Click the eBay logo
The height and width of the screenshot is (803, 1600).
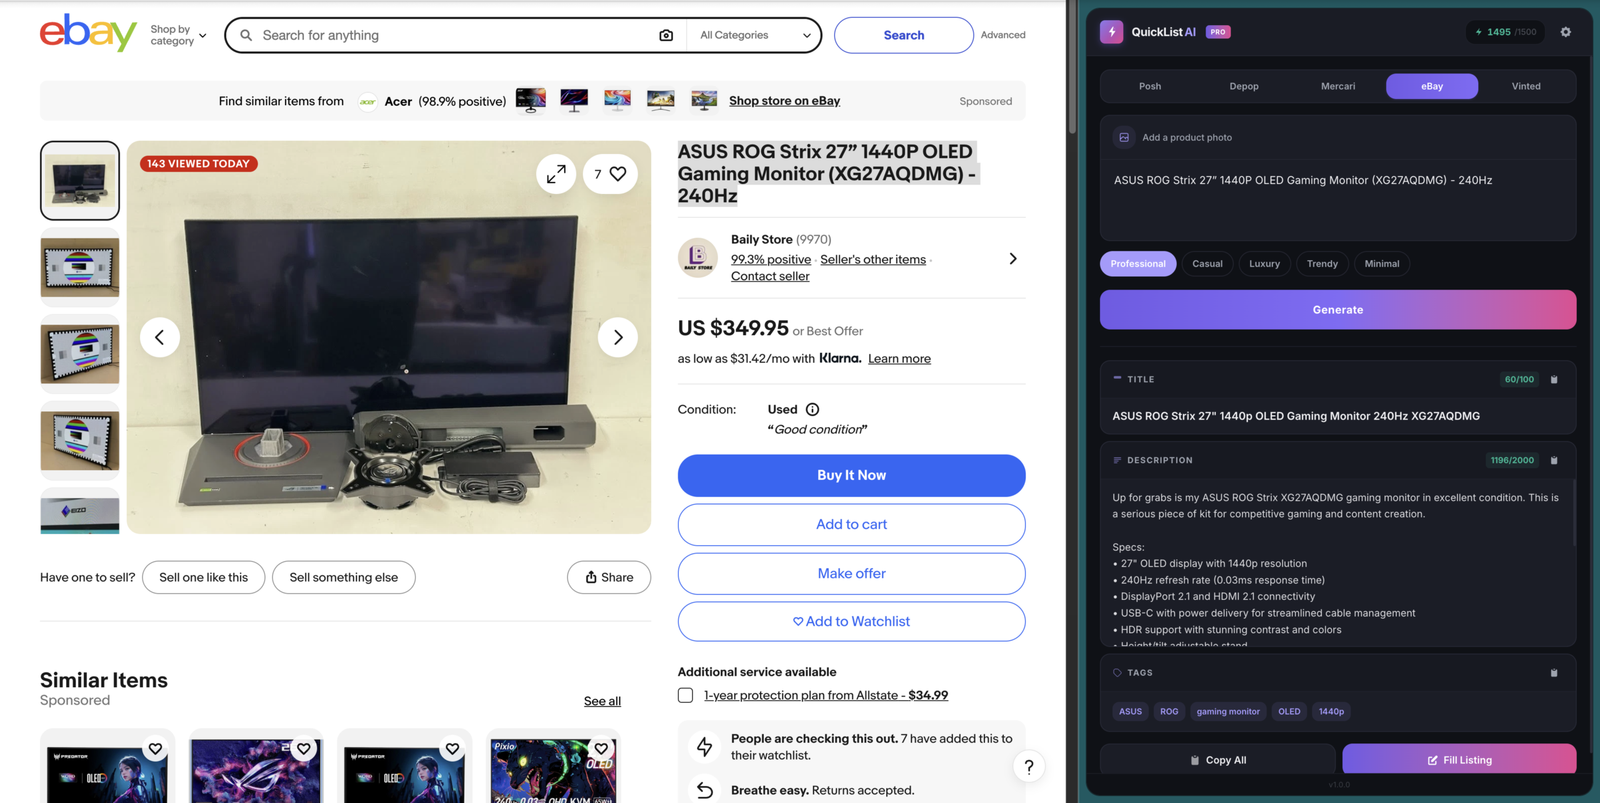pyautogui.click(x=88, y=33)
